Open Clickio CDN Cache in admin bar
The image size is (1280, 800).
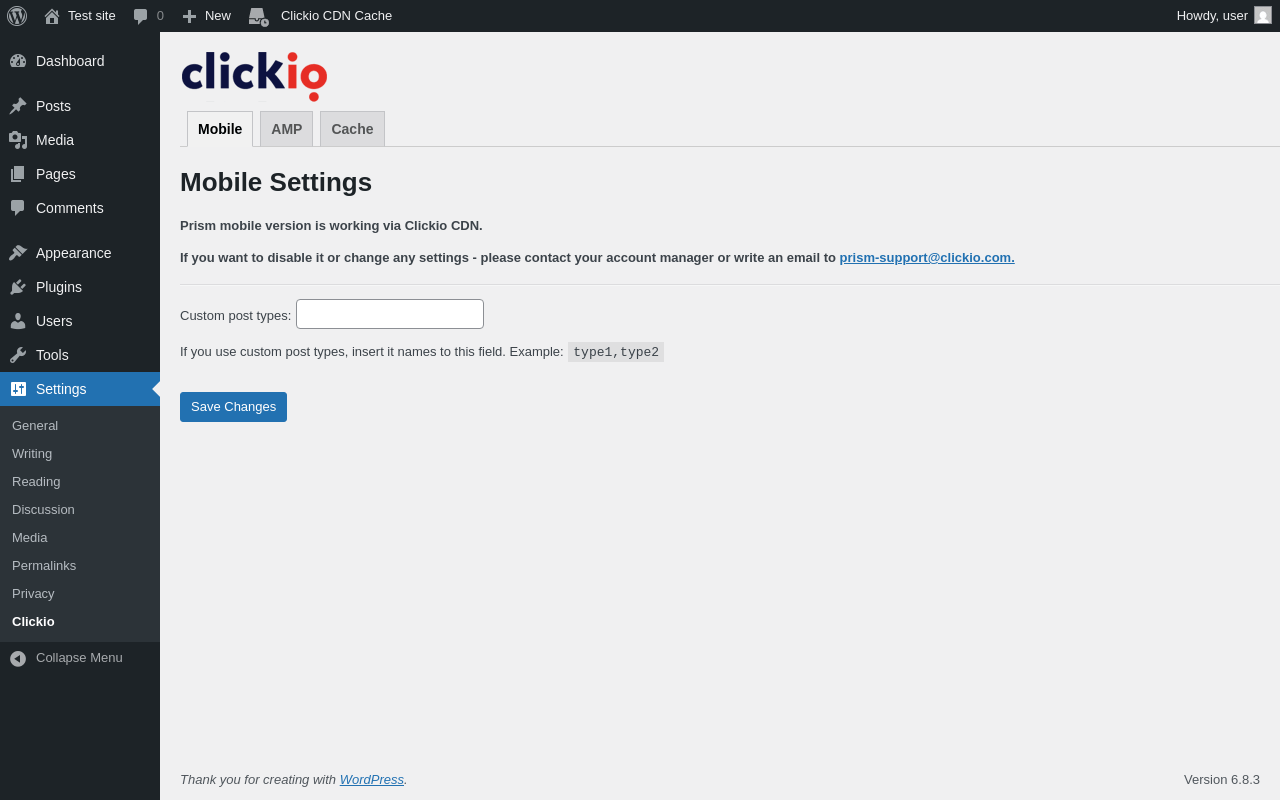(335, 16)
